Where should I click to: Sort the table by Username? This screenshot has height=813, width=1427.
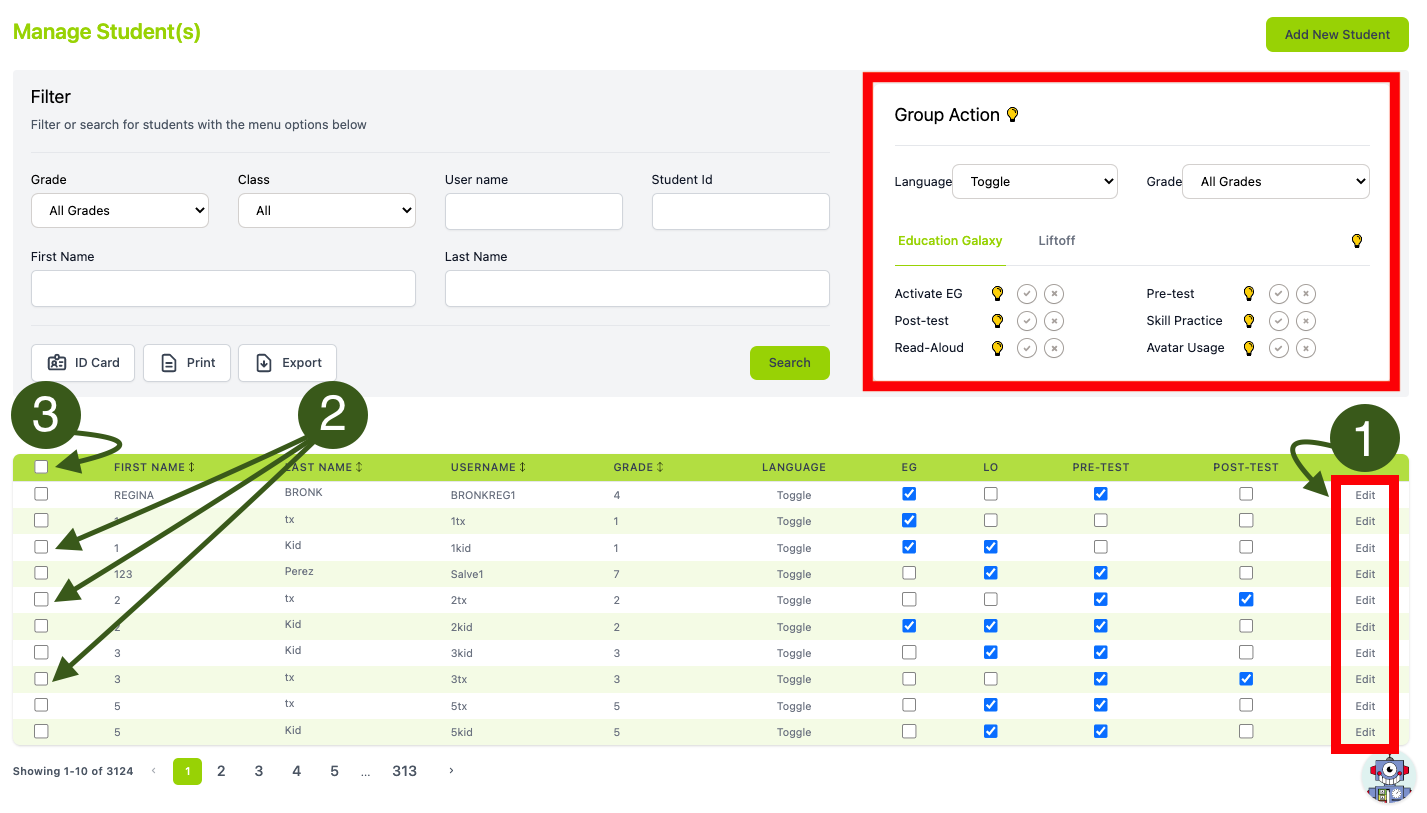[489, 467]
